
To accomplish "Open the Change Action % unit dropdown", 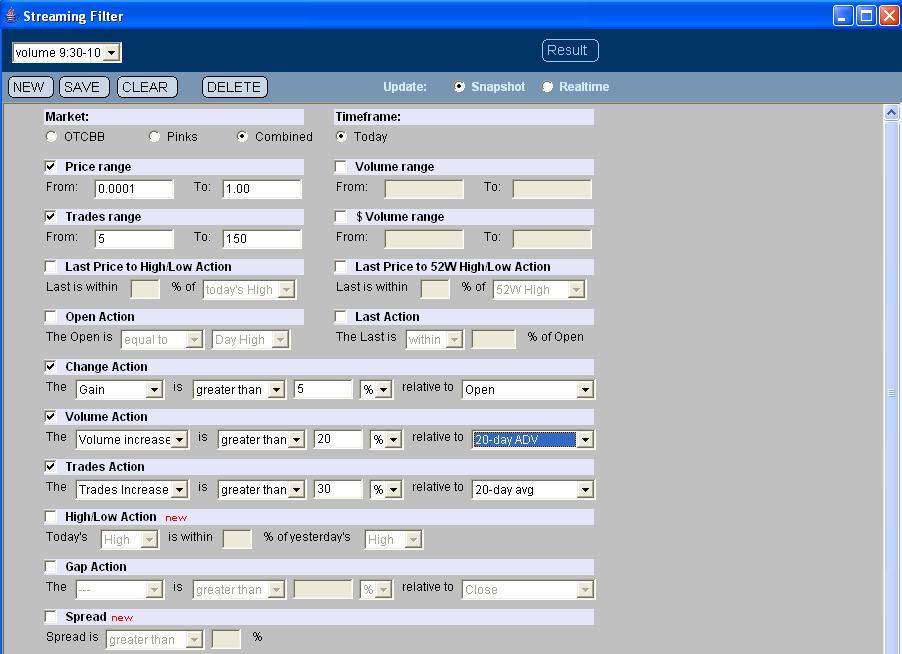I will tap(376, 389).
